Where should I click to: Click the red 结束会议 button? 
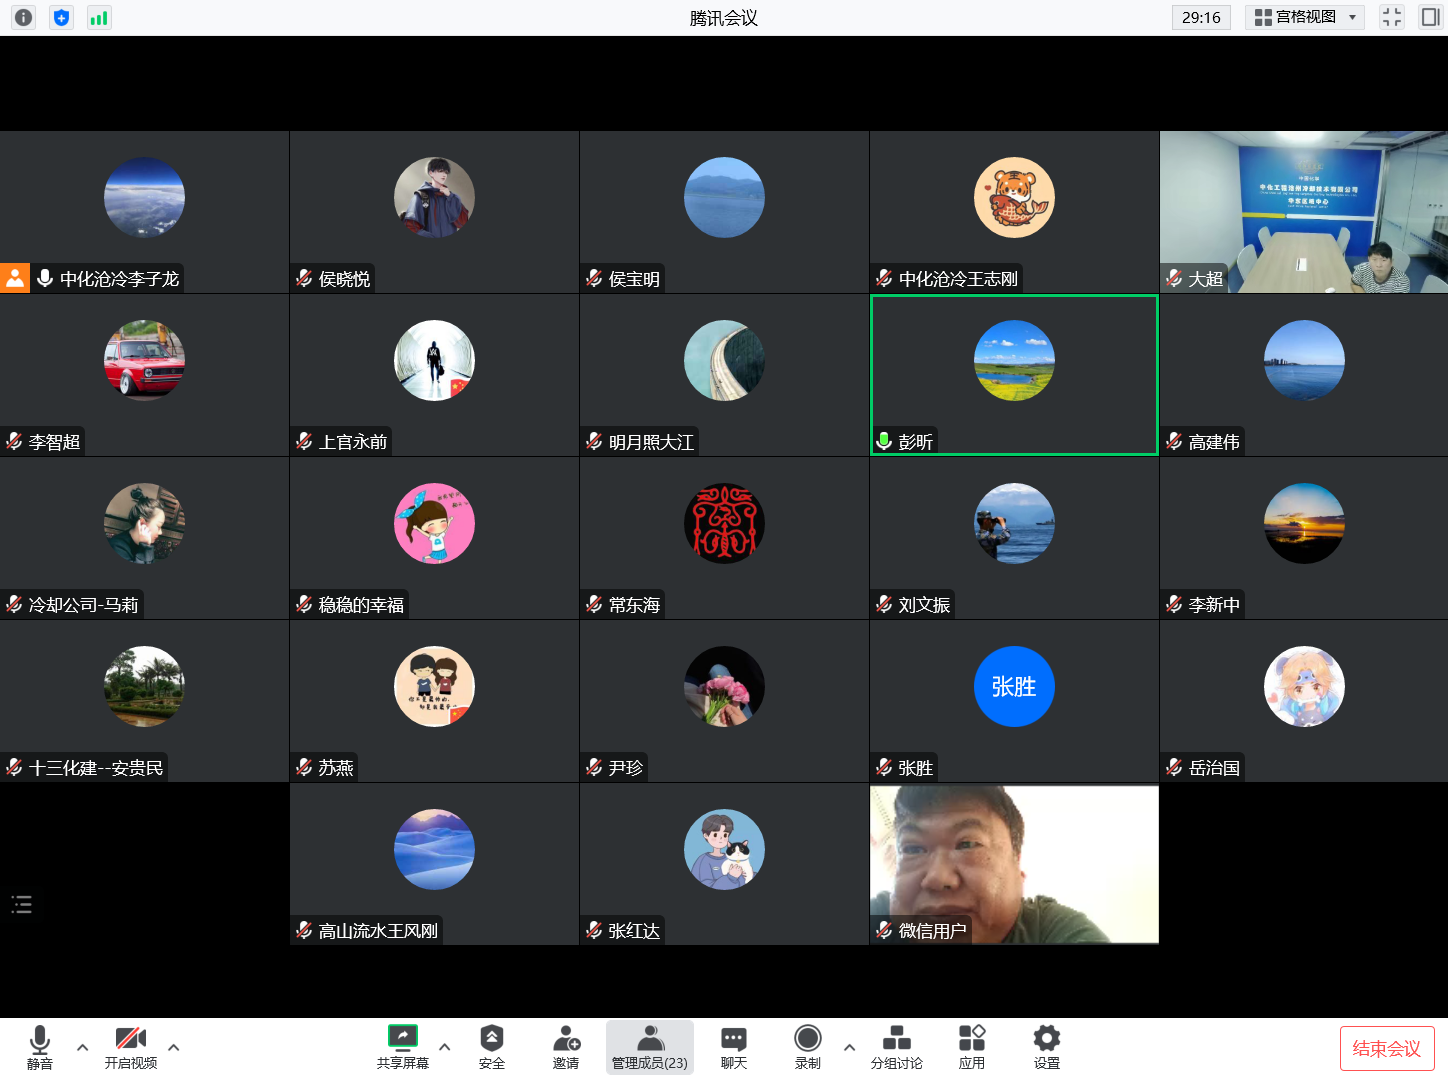point(1386,1048)
